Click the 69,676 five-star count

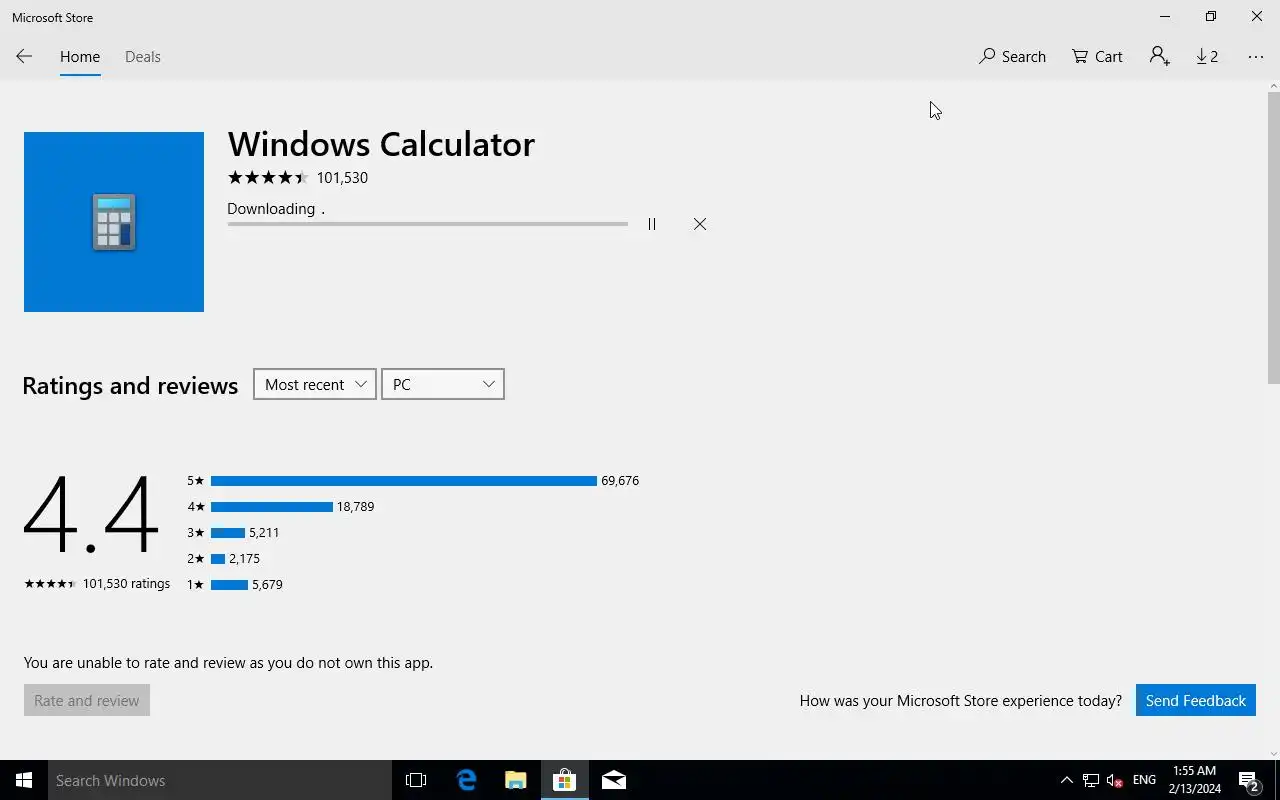(620, 481)
